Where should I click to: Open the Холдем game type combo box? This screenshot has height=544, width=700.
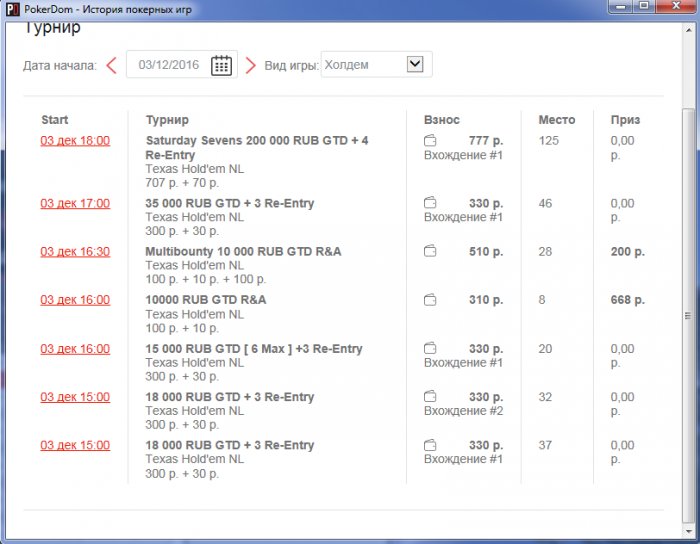pyautogui.click(x=376, y=65)
